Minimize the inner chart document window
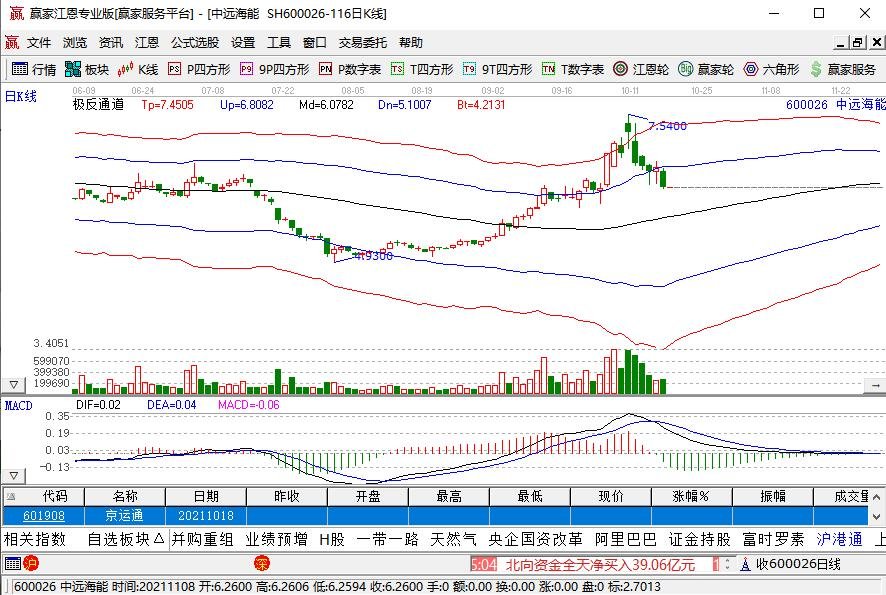The image size is (886, 595). click(841, 42)
